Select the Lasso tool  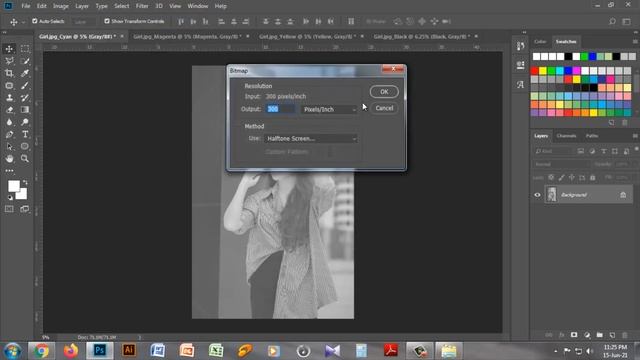coord(9,61)
